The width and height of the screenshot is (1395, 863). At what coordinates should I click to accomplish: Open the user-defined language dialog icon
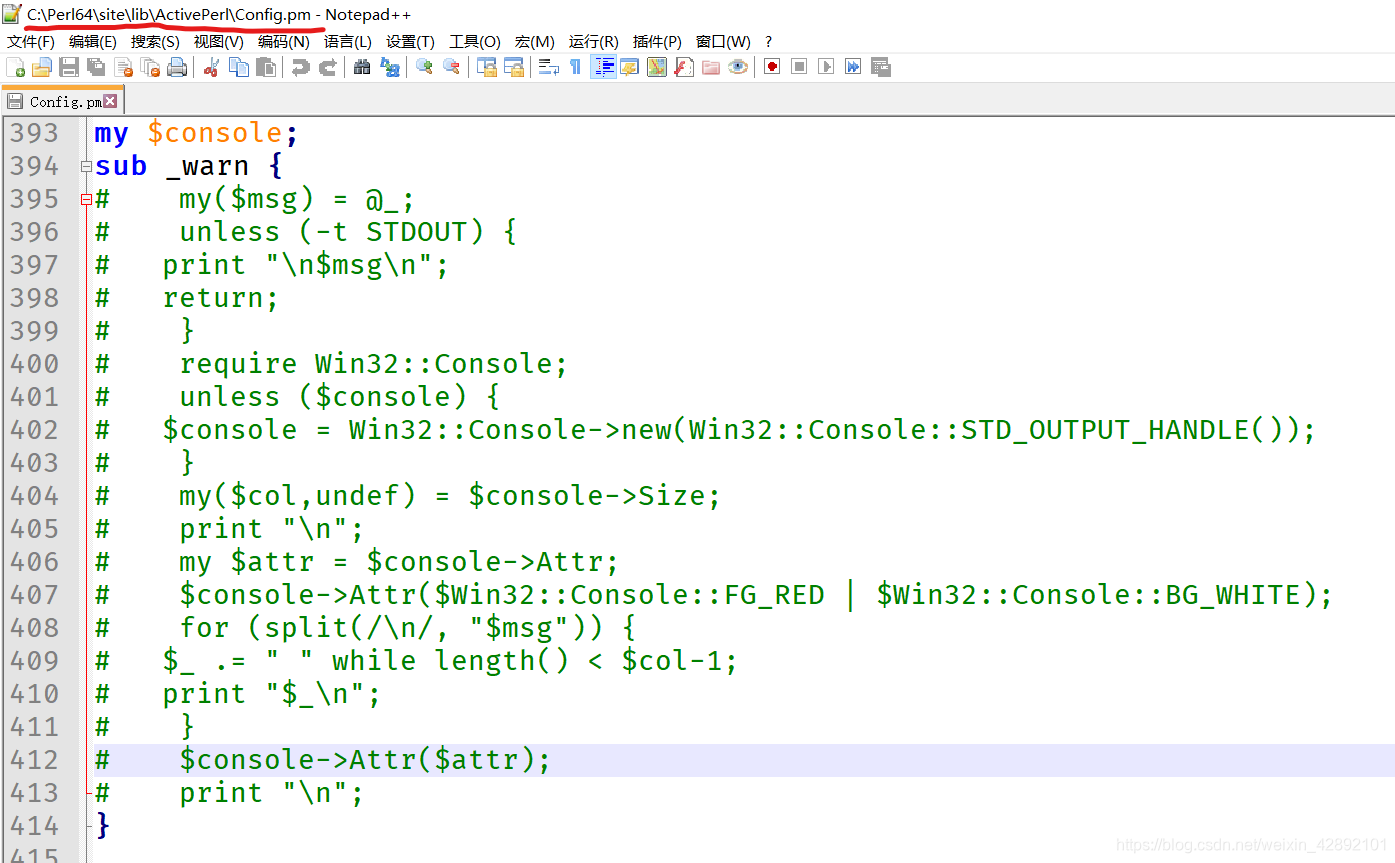pos(629,67)
